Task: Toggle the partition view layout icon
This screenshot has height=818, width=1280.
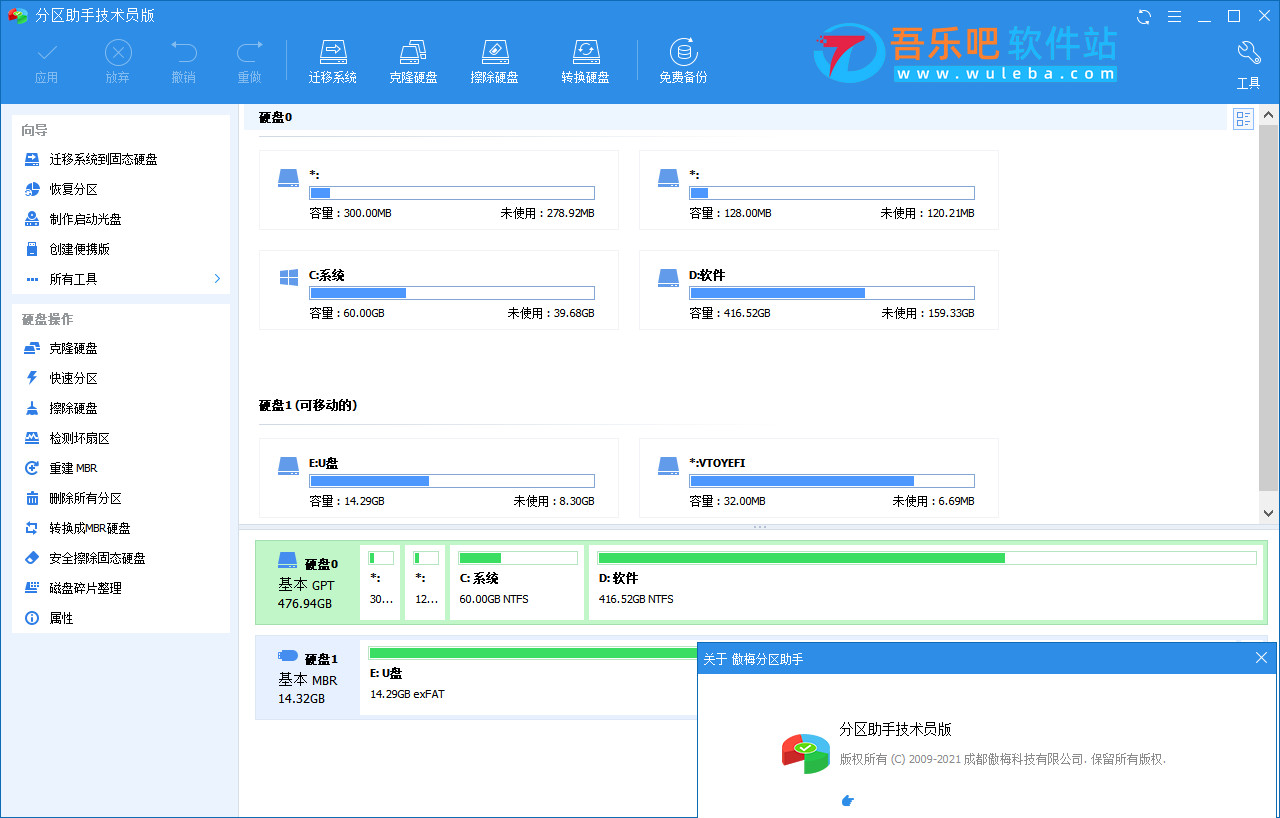Action: pos(1244,120)
